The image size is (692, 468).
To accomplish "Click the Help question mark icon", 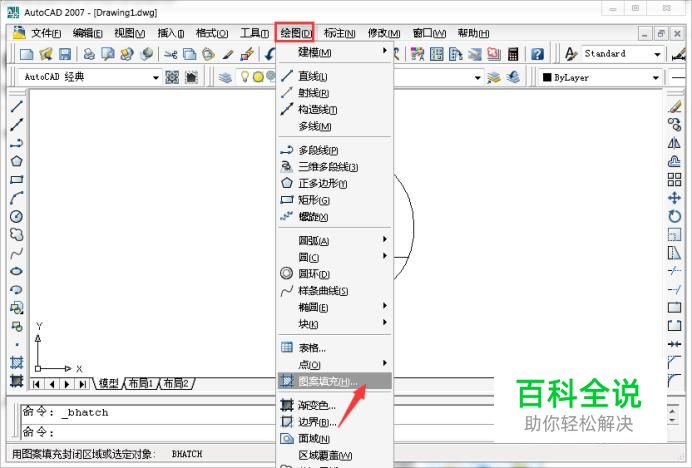I will [537, 54].
